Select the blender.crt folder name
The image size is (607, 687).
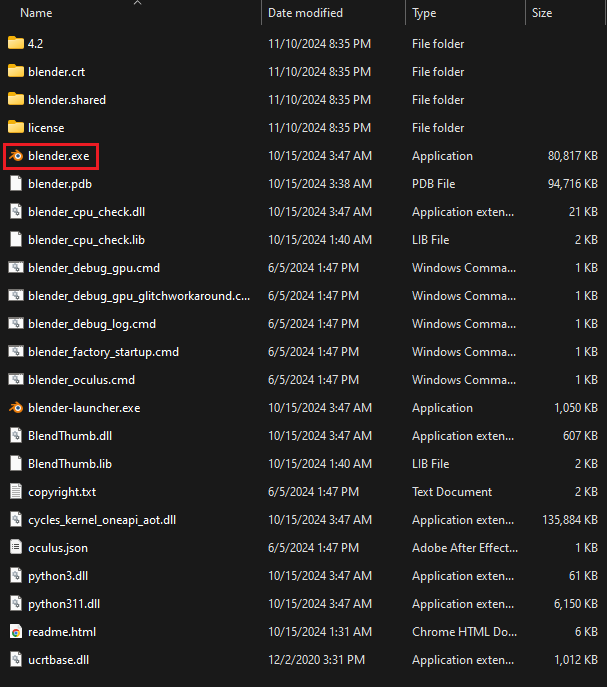(57, 72)
